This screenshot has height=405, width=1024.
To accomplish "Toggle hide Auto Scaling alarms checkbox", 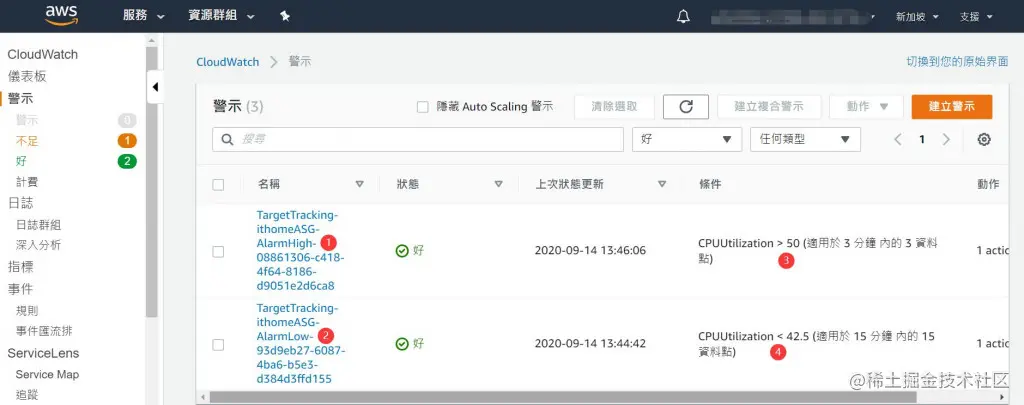I will coord(423,106).
